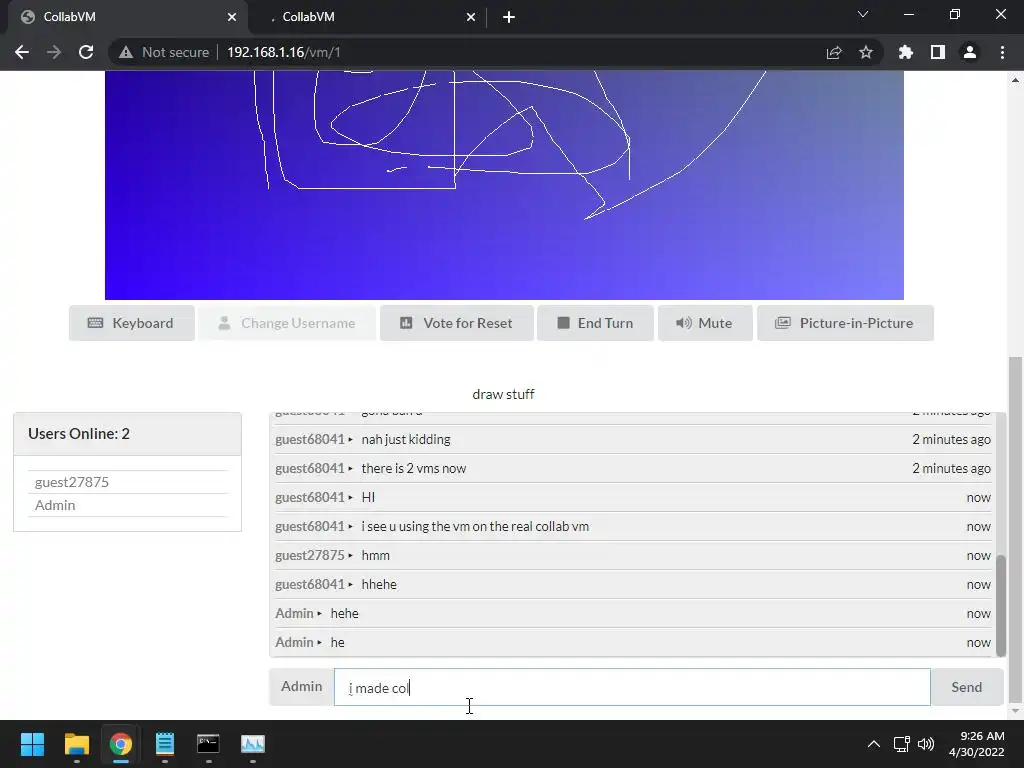
Task: Click the Admin message 'he'
Action: [x=338, y=643]
